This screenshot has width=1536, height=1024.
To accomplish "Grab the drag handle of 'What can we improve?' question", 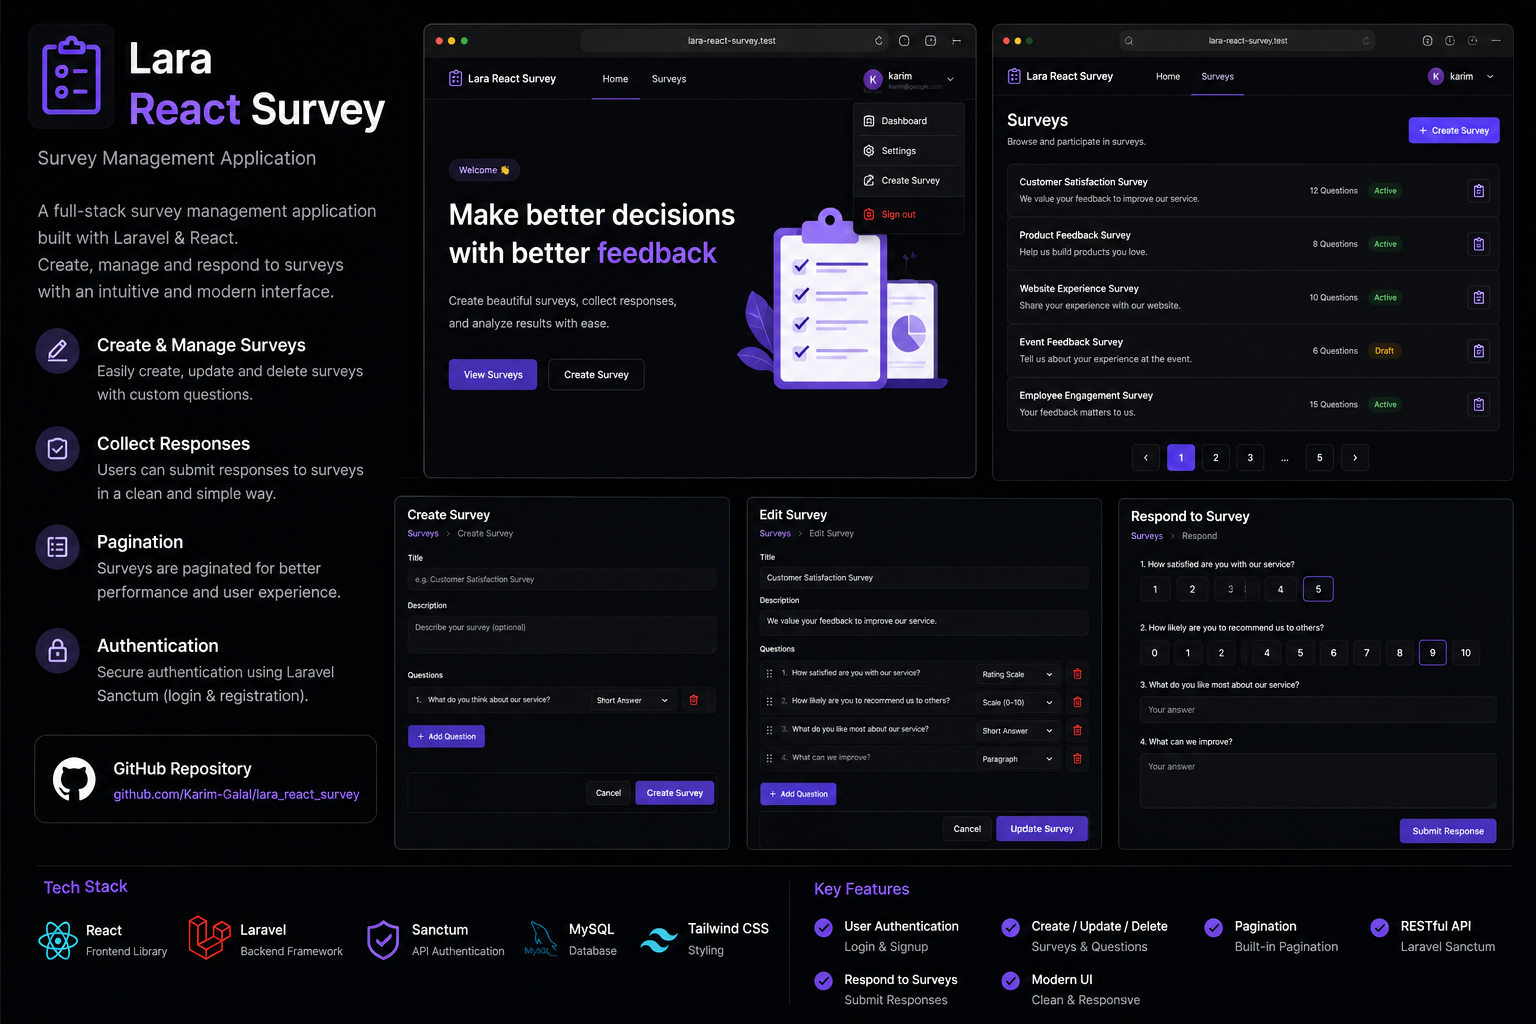I will point(769,758).
